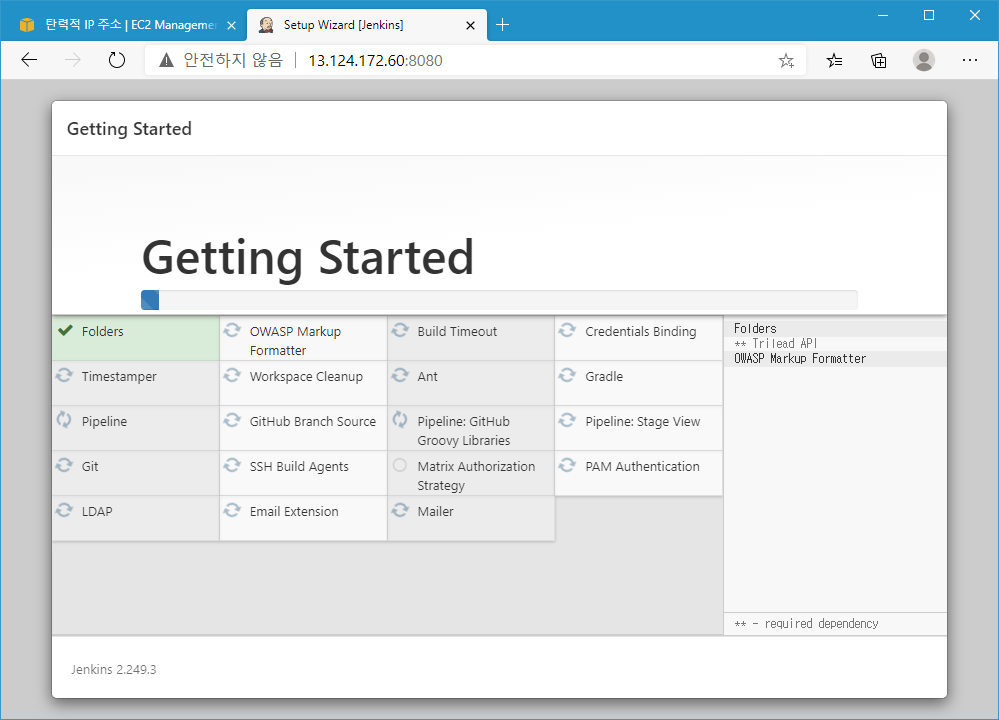The height and width of the screenshot is (720, 999).
Task: Click the LDAP plugin label
Action: tap(97, 512)
